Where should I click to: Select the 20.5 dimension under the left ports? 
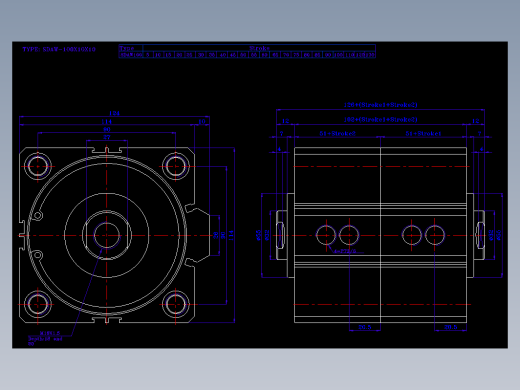(365, 327)
